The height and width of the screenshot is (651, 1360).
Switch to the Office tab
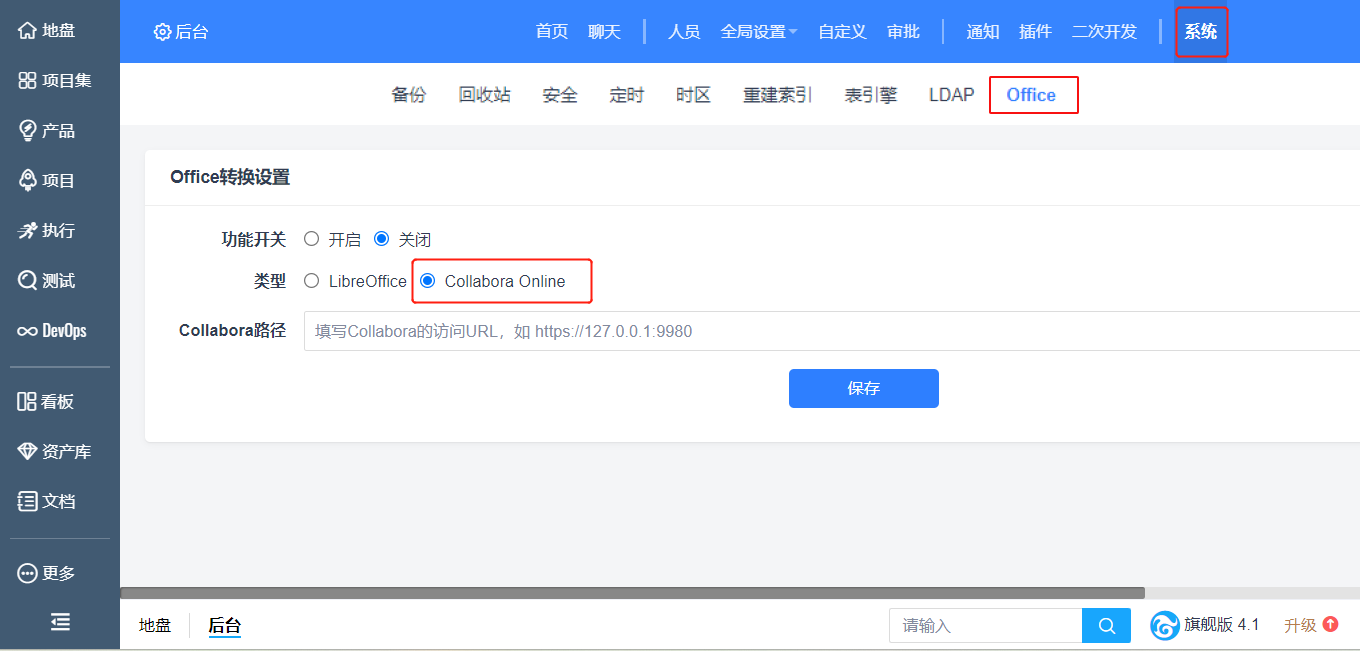pos(1031,95)
